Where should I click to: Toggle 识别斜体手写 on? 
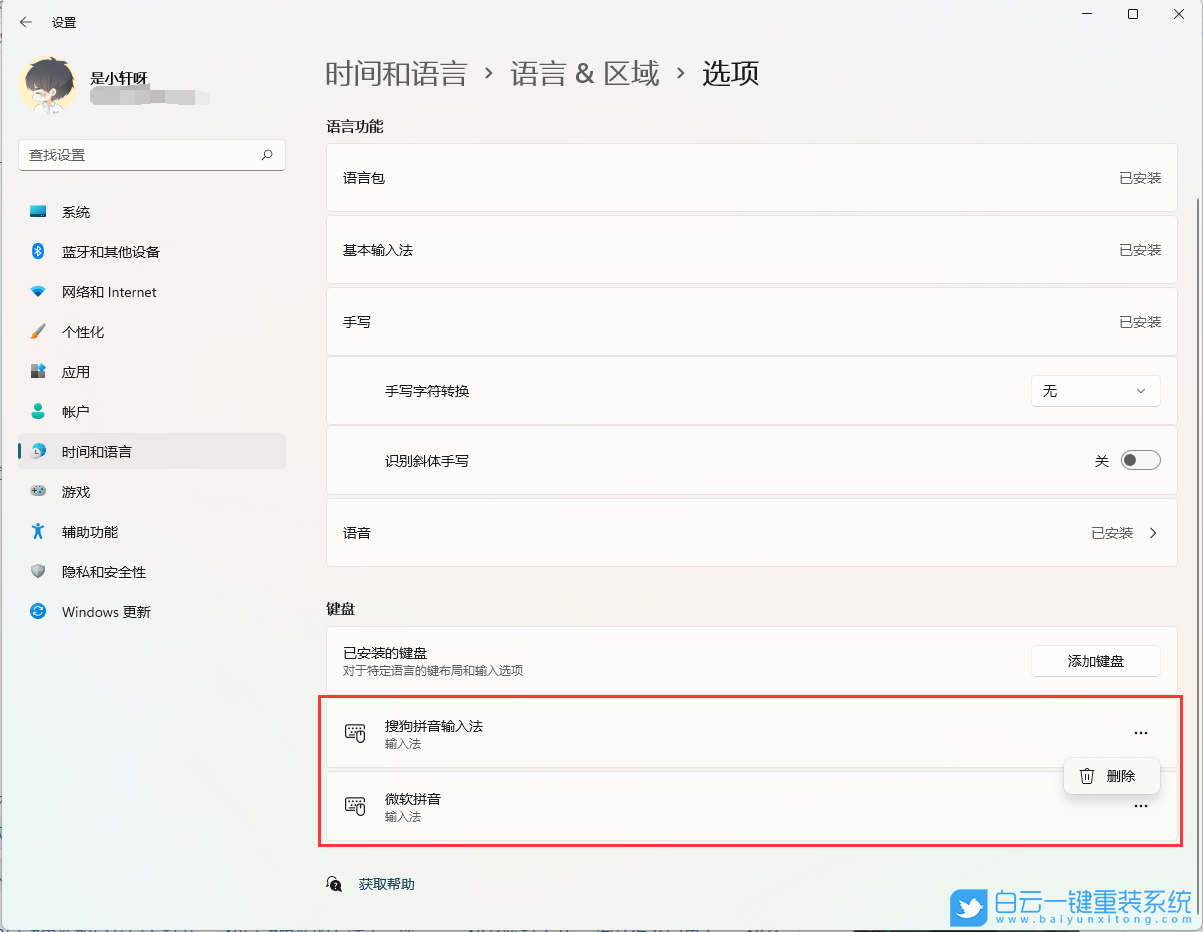click(1139, 459)
